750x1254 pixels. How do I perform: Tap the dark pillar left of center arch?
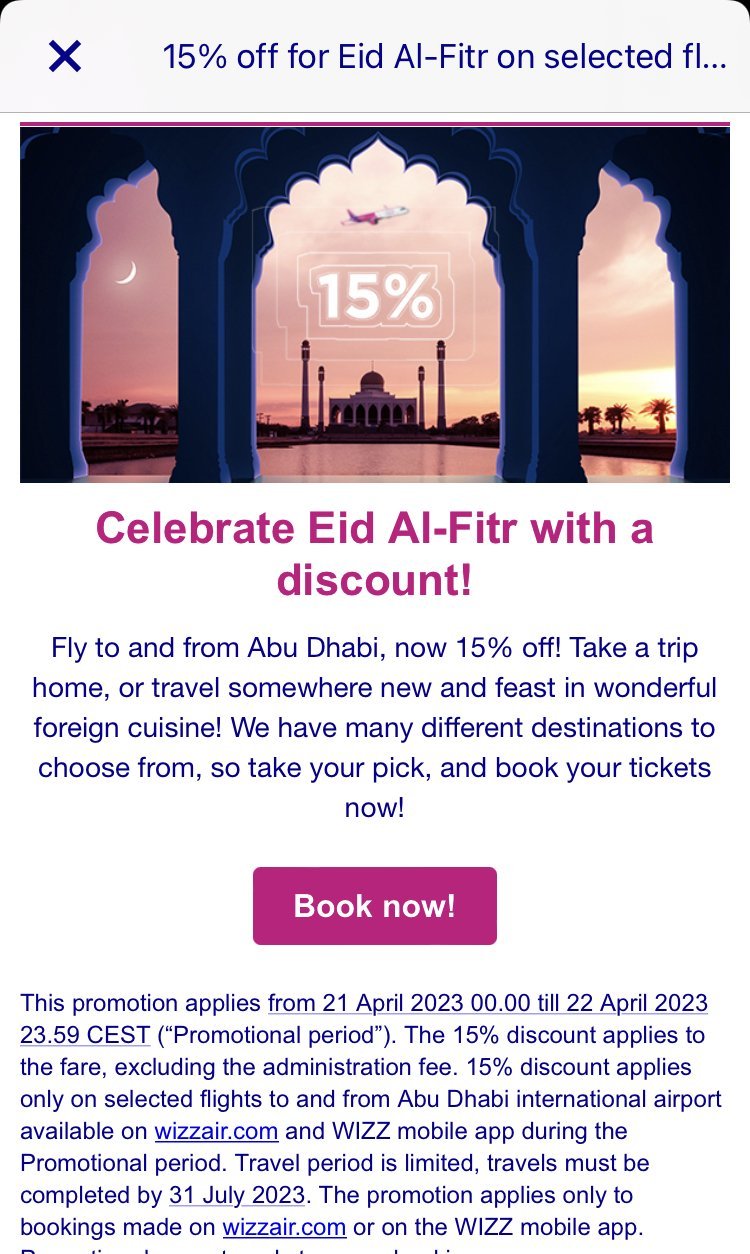215,330
